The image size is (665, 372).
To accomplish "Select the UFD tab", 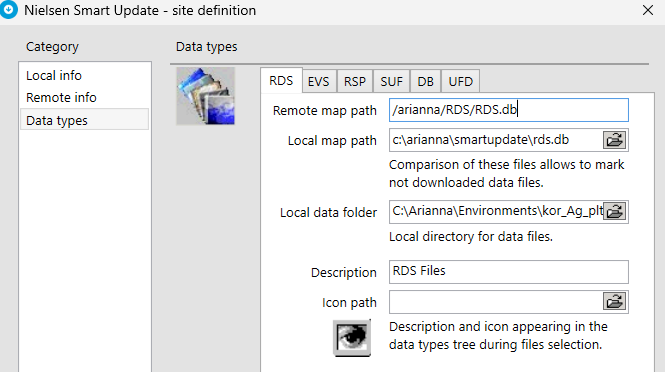I will pos(461,81).
